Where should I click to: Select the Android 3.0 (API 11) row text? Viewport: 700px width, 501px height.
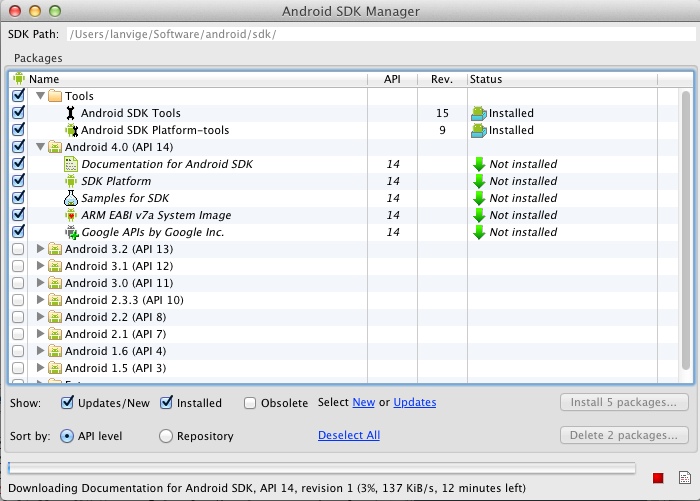[x=119, y=283]
